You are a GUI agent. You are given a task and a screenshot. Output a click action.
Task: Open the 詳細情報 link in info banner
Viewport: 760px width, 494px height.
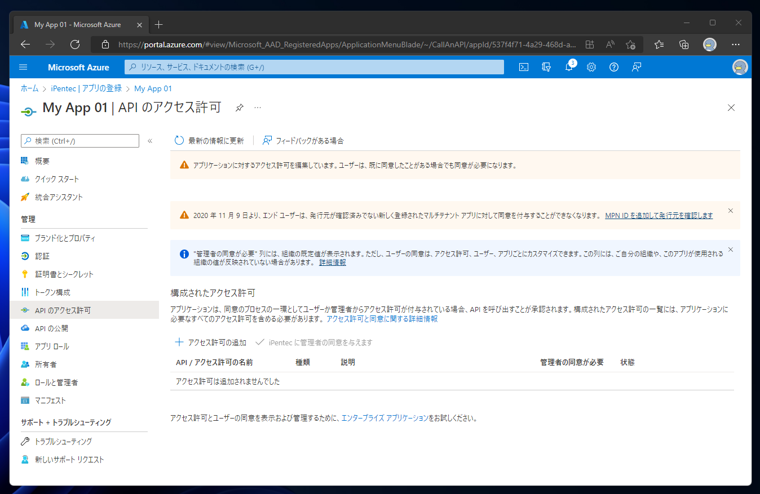(x=332, y=262)
